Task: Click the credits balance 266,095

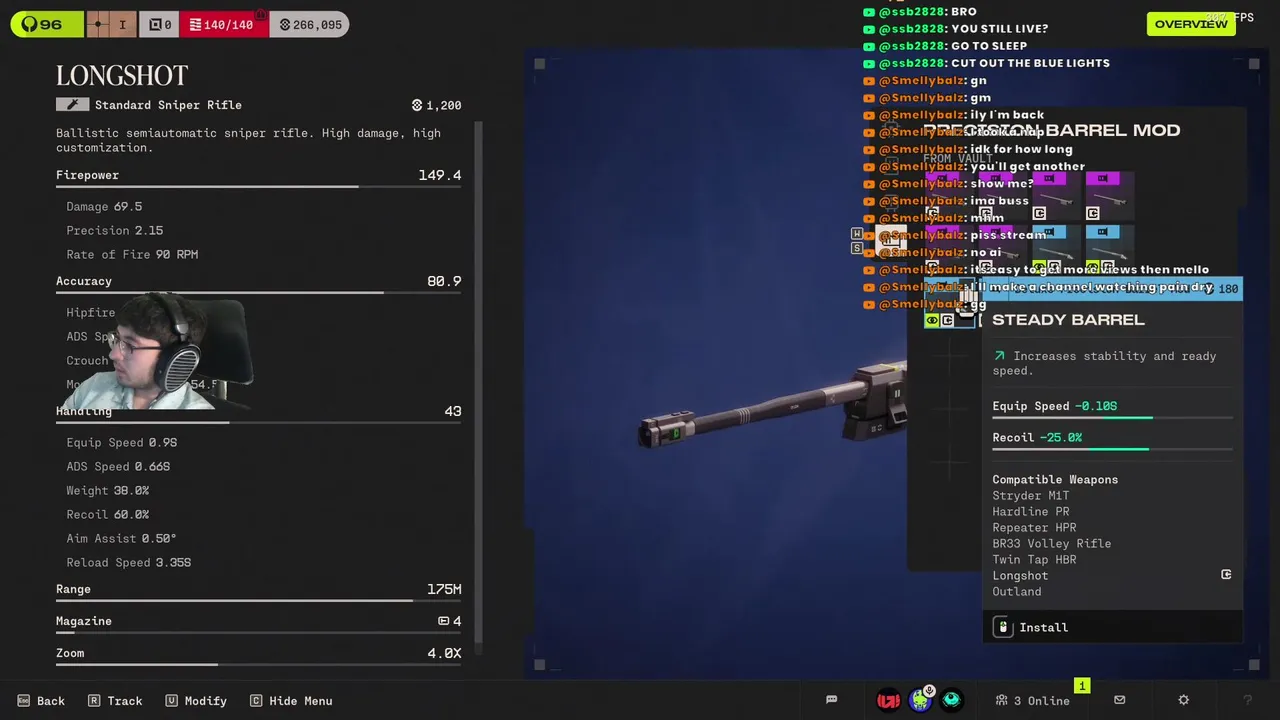Action: click(309, 24)
